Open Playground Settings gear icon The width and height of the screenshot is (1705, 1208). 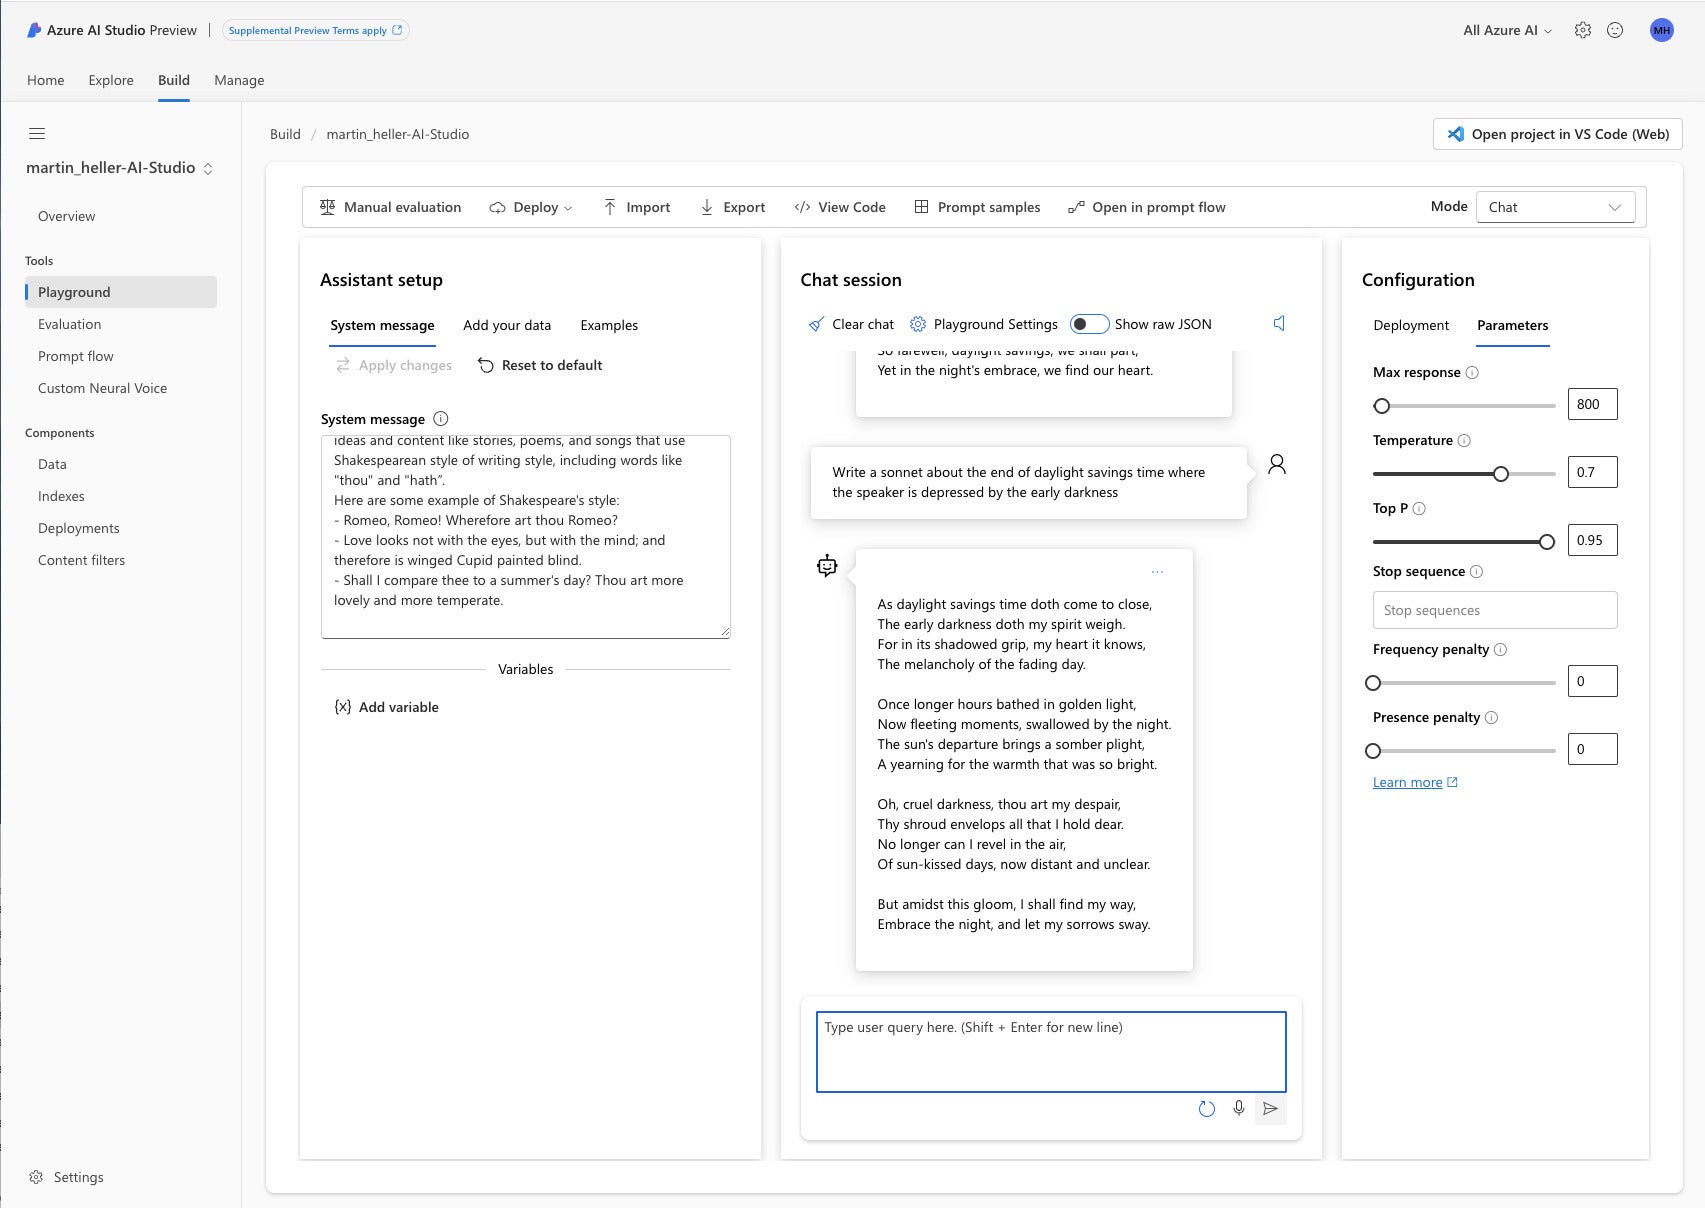[918, 324]
